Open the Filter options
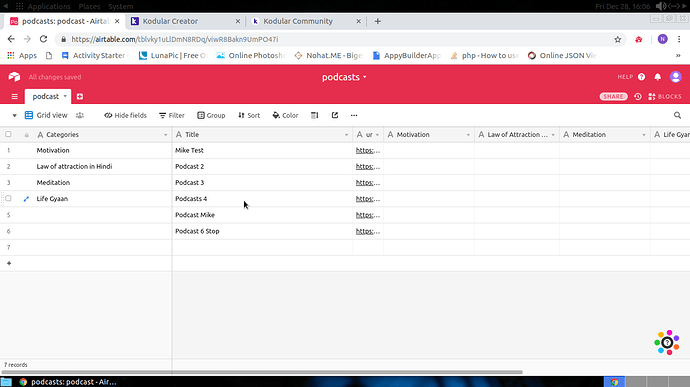 (x=172, y=115)
